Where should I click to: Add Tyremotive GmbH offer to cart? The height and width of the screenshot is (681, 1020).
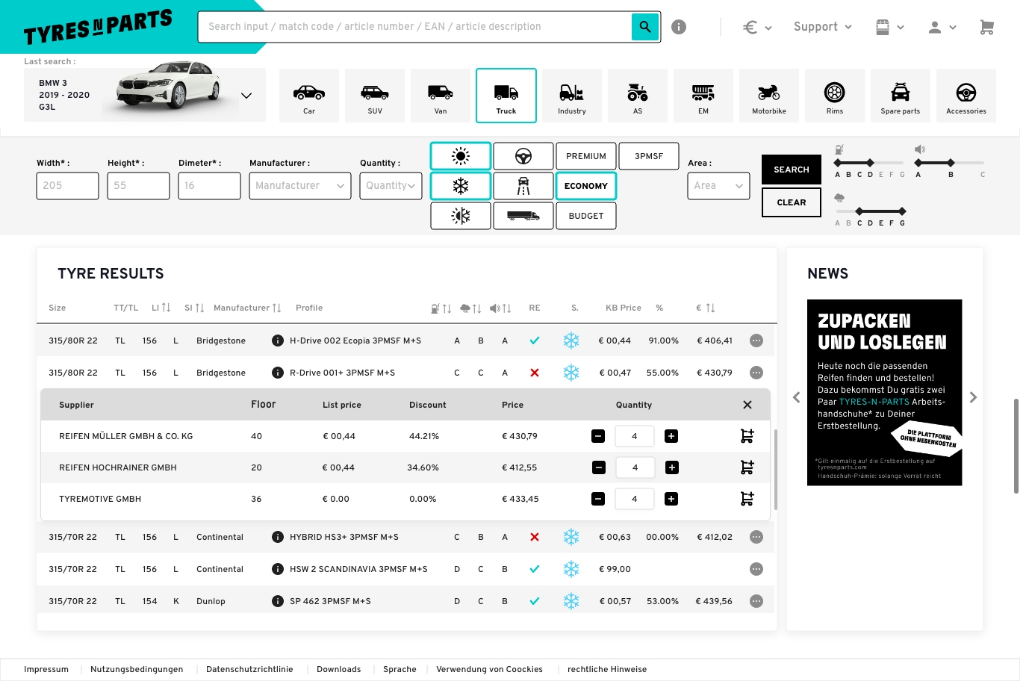[x=747, y=498]
